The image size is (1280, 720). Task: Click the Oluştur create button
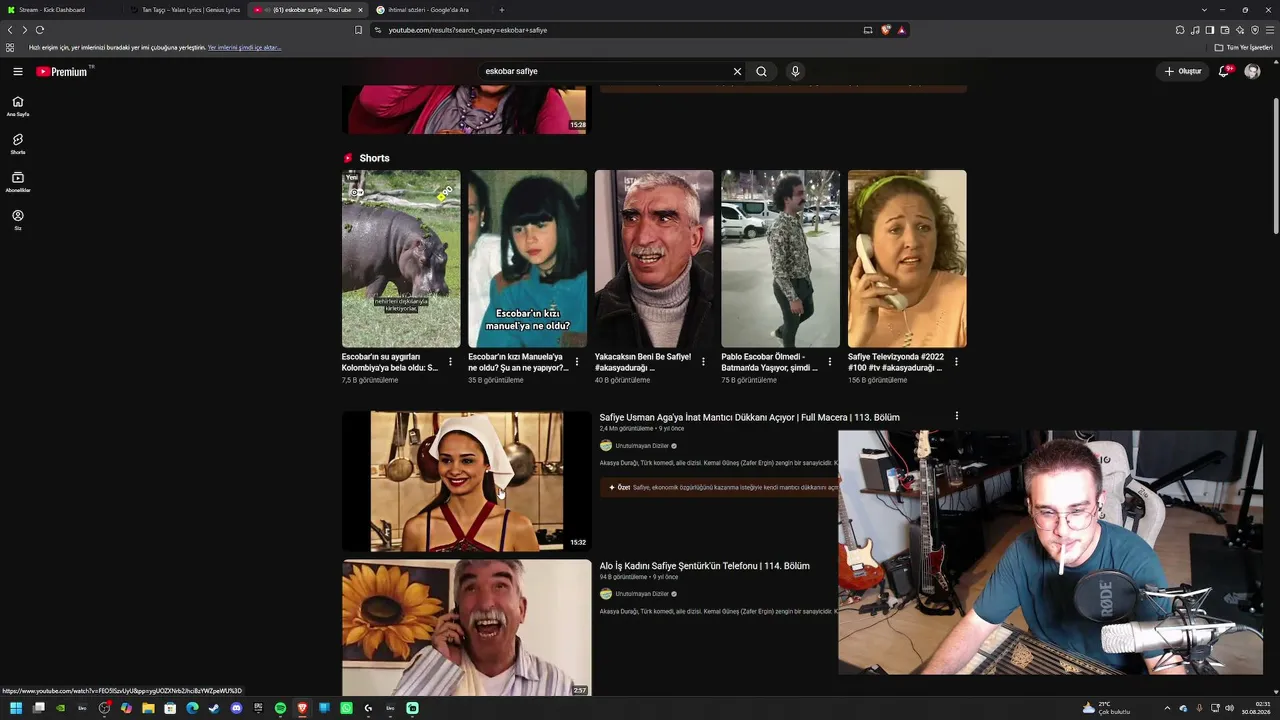[x=1182, y=71]
